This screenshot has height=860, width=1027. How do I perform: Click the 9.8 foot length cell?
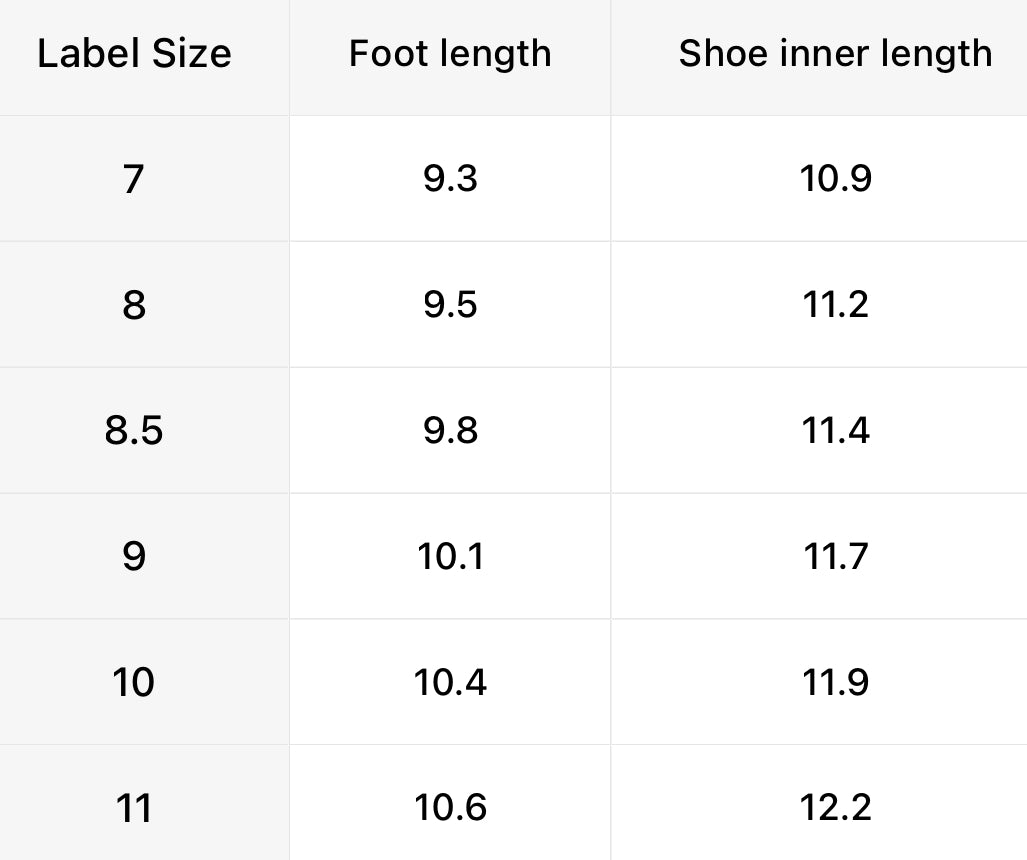coord(450,430)
